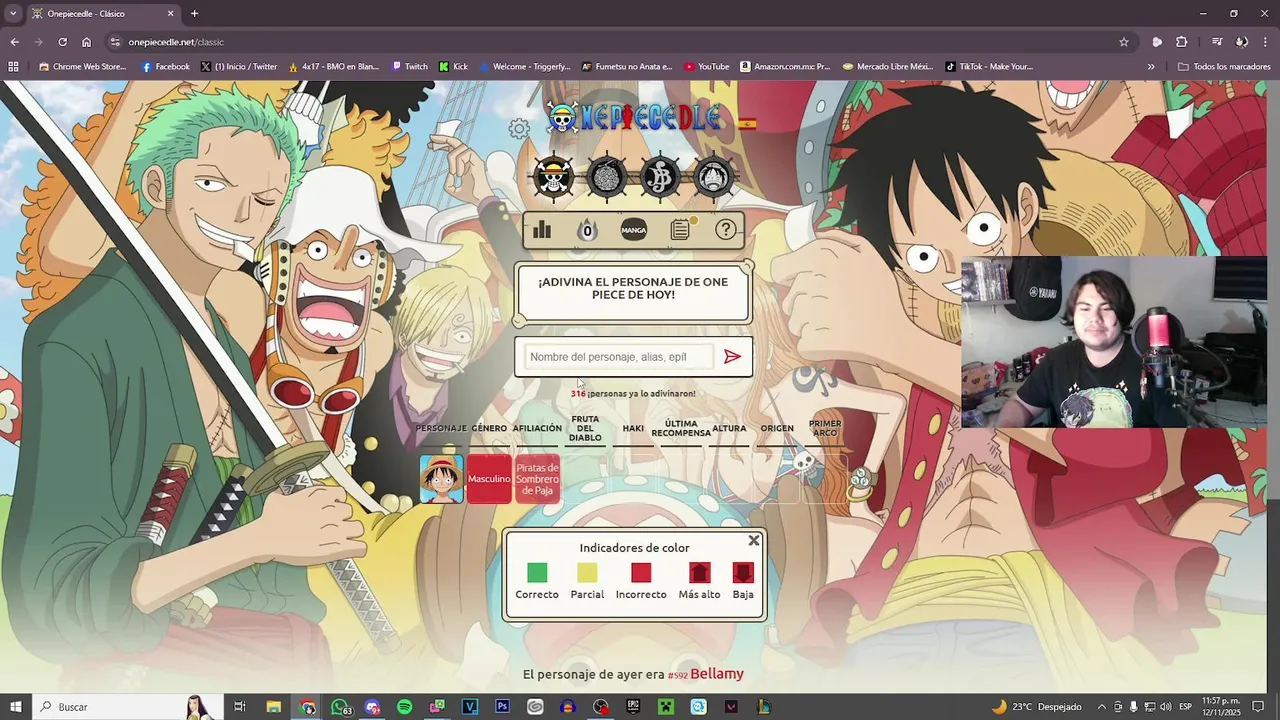Expand hidden bookmarks with the chevron
The image size is (1280, 720).
pyautogui.click(x=1151, y=67)
